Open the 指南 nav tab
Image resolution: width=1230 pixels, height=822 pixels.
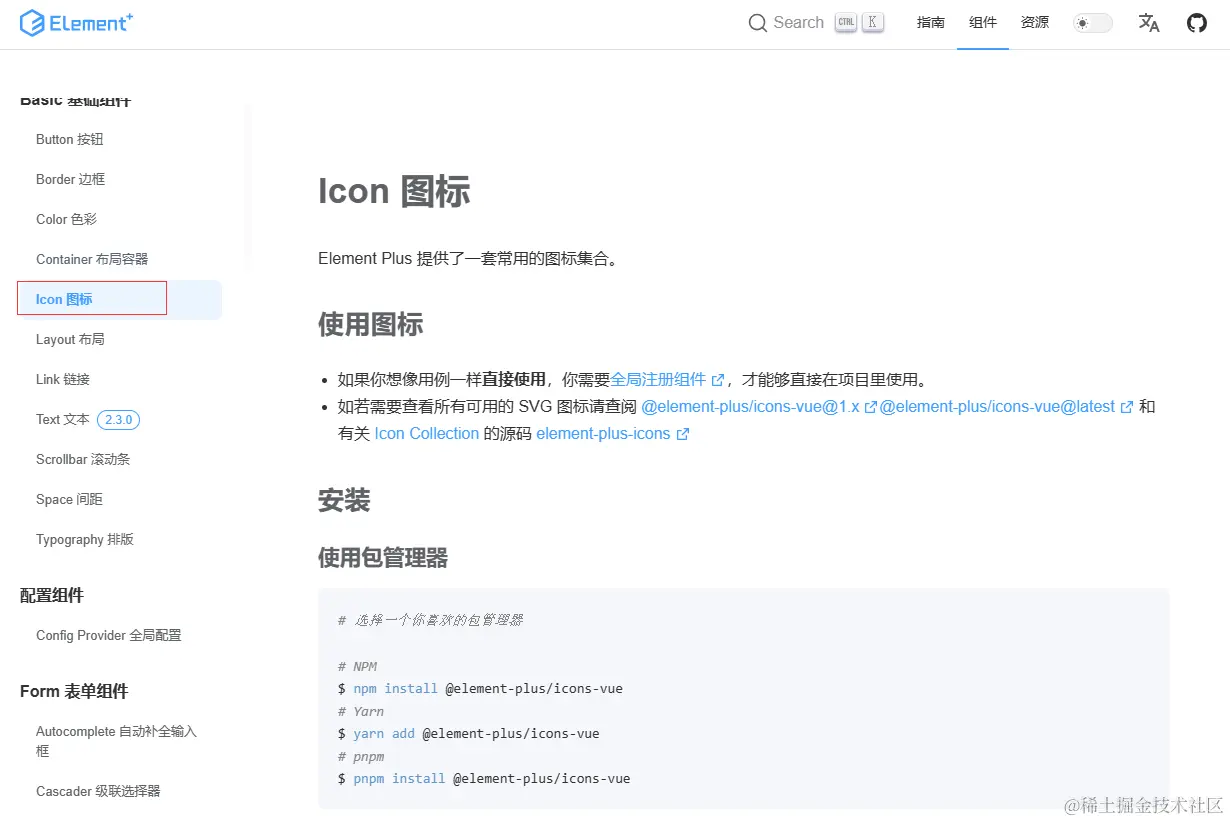tap(931, 23)
